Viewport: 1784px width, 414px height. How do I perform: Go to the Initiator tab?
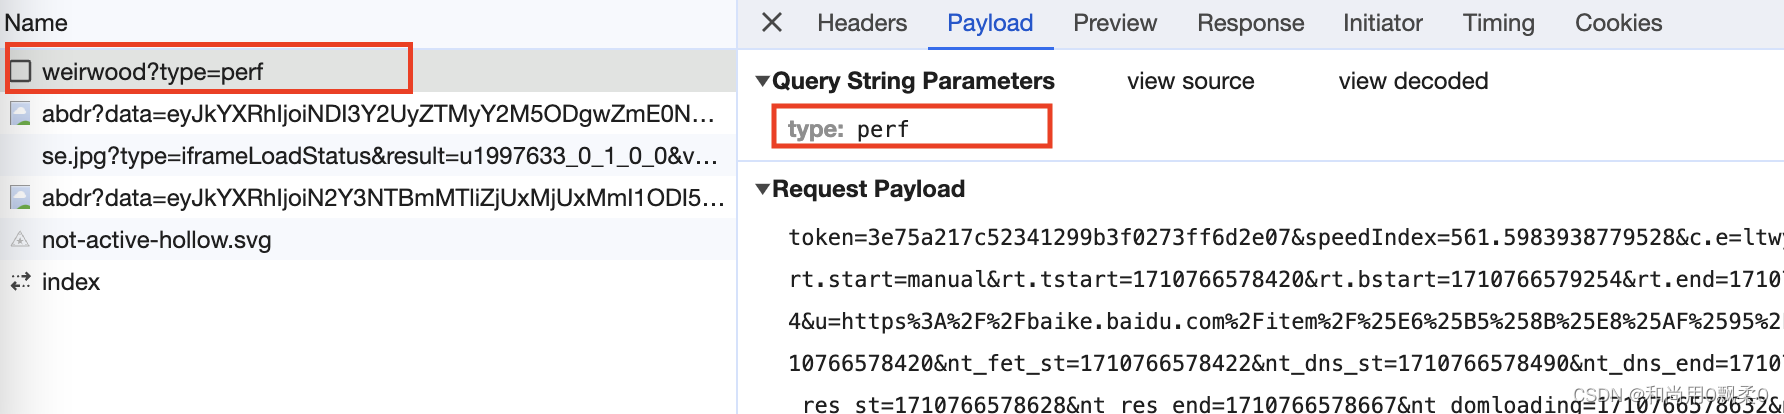(x=1383, y=23)
